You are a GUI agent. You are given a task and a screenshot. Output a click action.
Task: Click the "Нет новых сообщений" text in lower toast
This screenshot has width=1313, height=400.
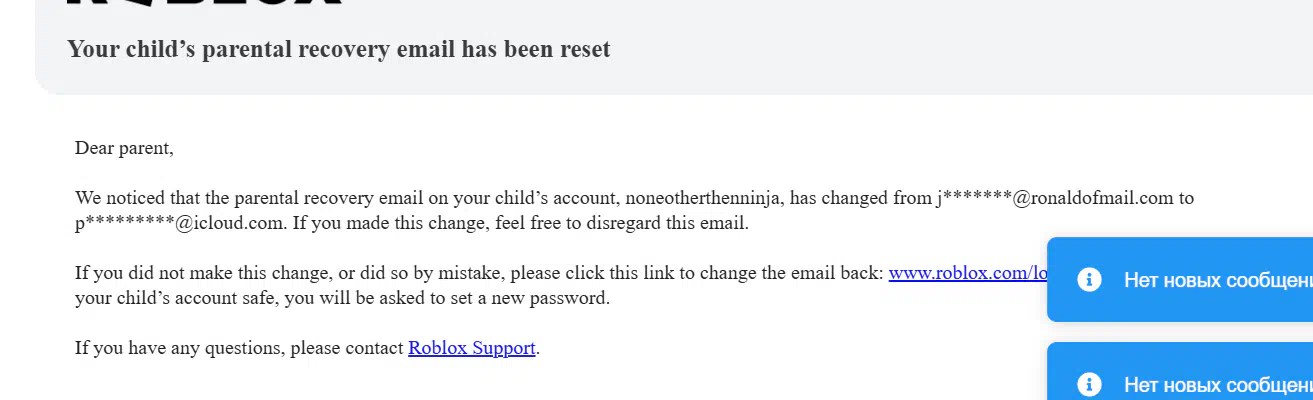[x=1218, y=384]
